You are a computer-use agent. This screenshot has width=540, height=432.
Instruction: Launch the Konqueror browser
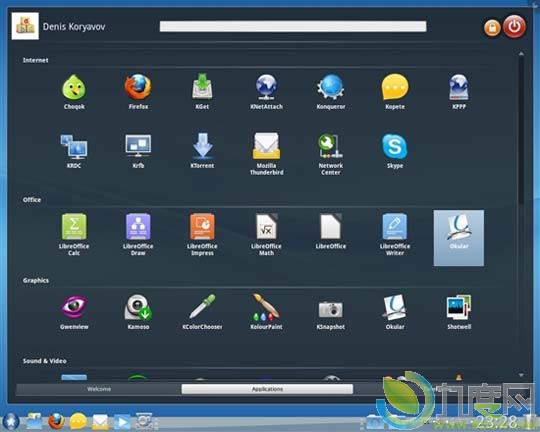point(331,92)
